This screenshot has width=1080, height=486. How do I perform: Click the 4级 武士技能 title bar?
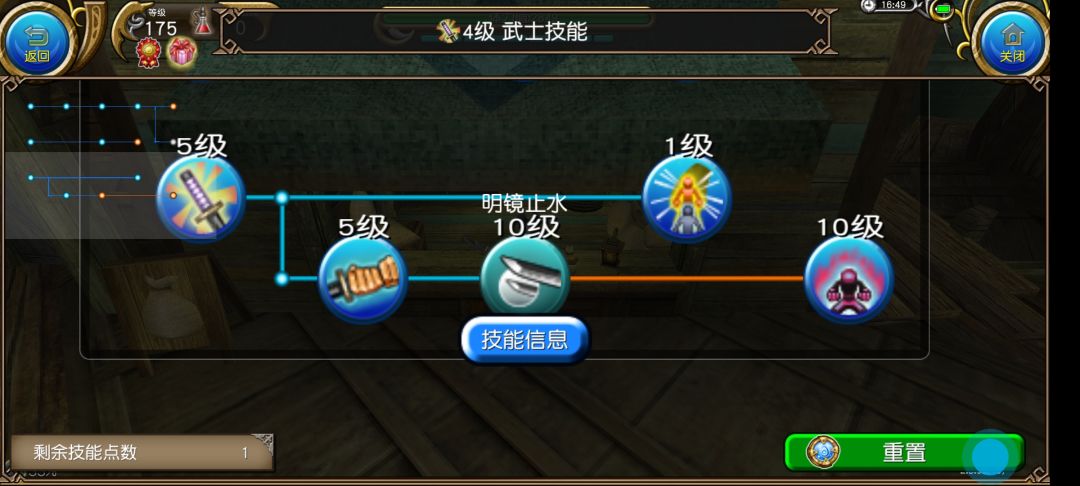pyautogui.click(x=525, y=31)
